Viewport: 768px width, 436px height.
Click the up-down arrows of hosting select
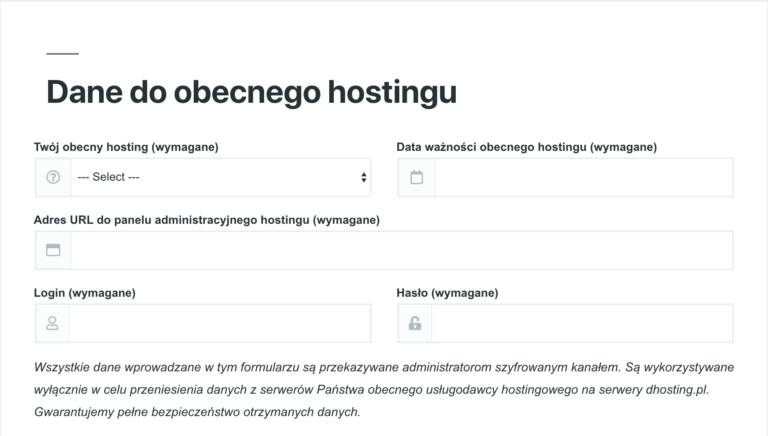(363, 177)
